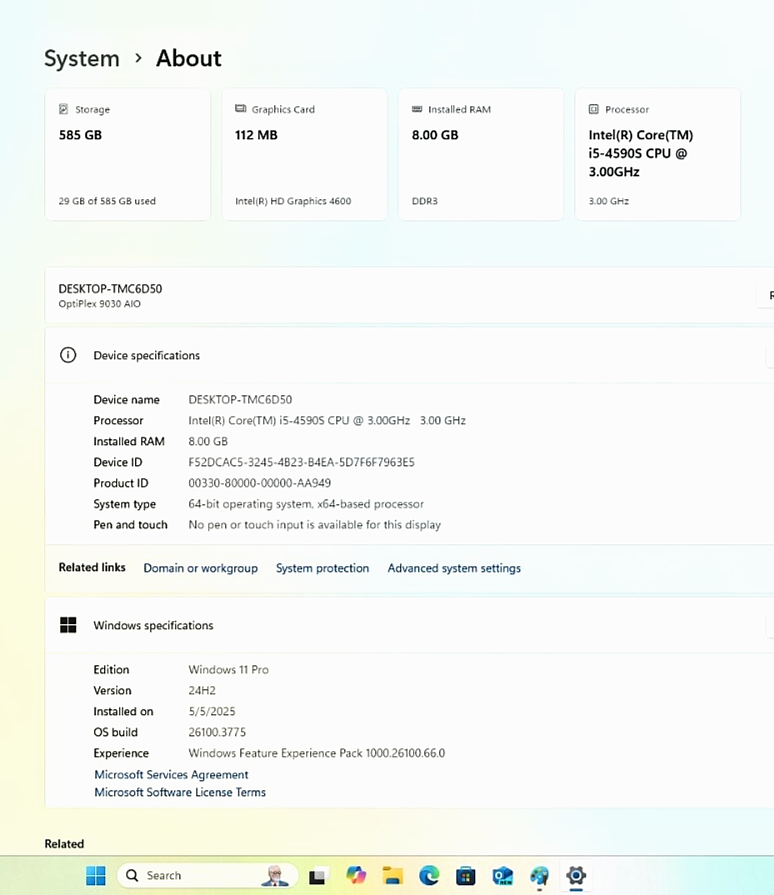This screenshot has height=895, width=774.
Task: Open the Storage card showing 585 GB
Action: (128, 154)
